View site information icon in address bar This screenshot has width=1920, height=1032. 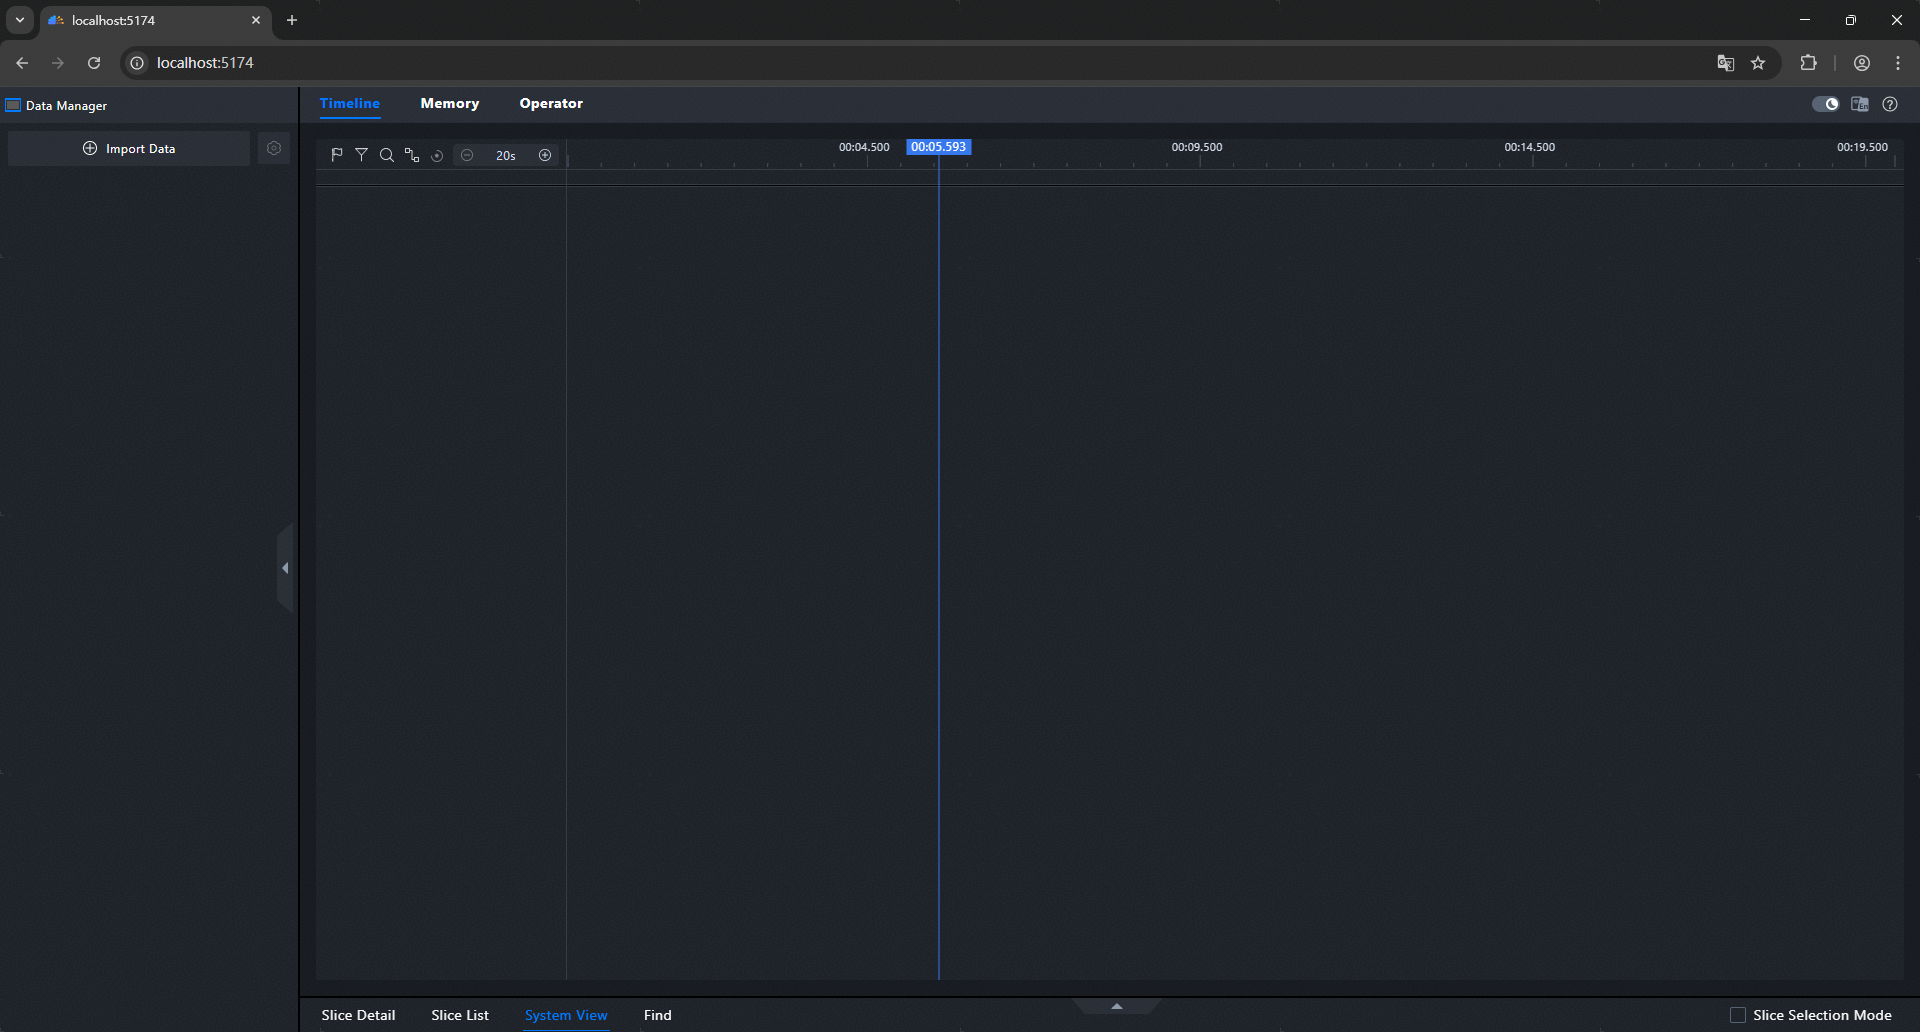pyautogui.click(x=138, y=63)
